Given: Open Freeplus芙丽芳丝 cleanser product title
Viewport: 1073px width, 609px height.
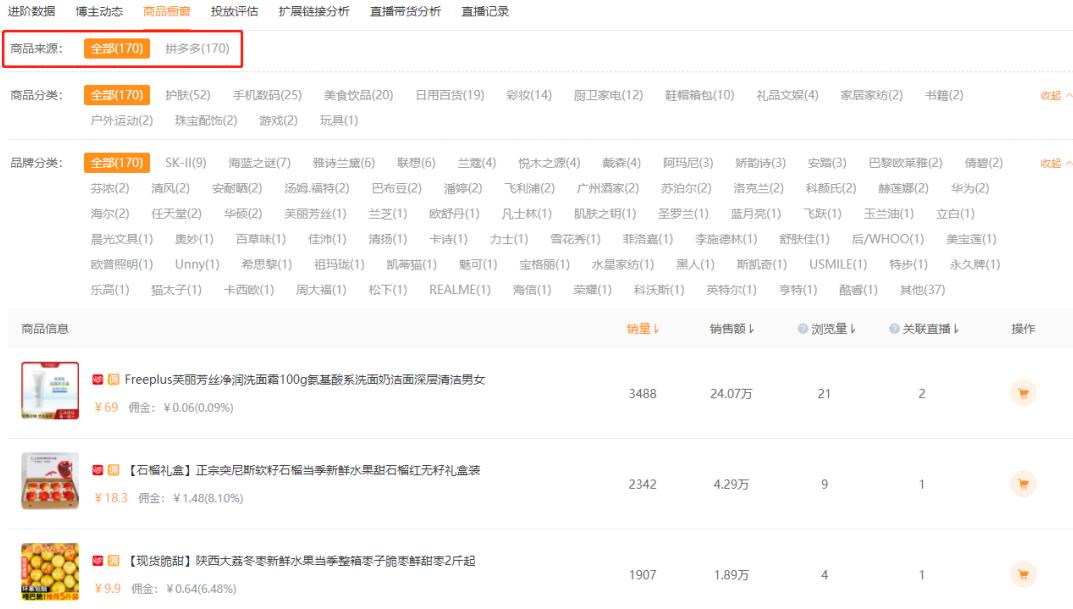Looking at the screenshot, I should [305, 379].
